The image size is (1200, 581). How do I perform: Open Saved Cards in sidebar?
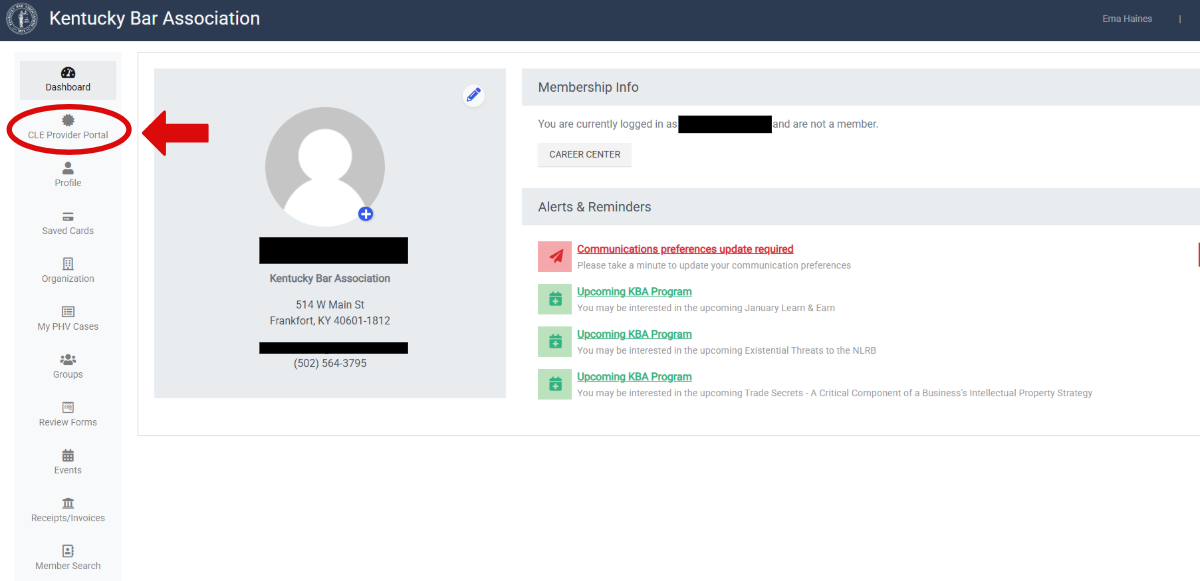click(68, 216)
